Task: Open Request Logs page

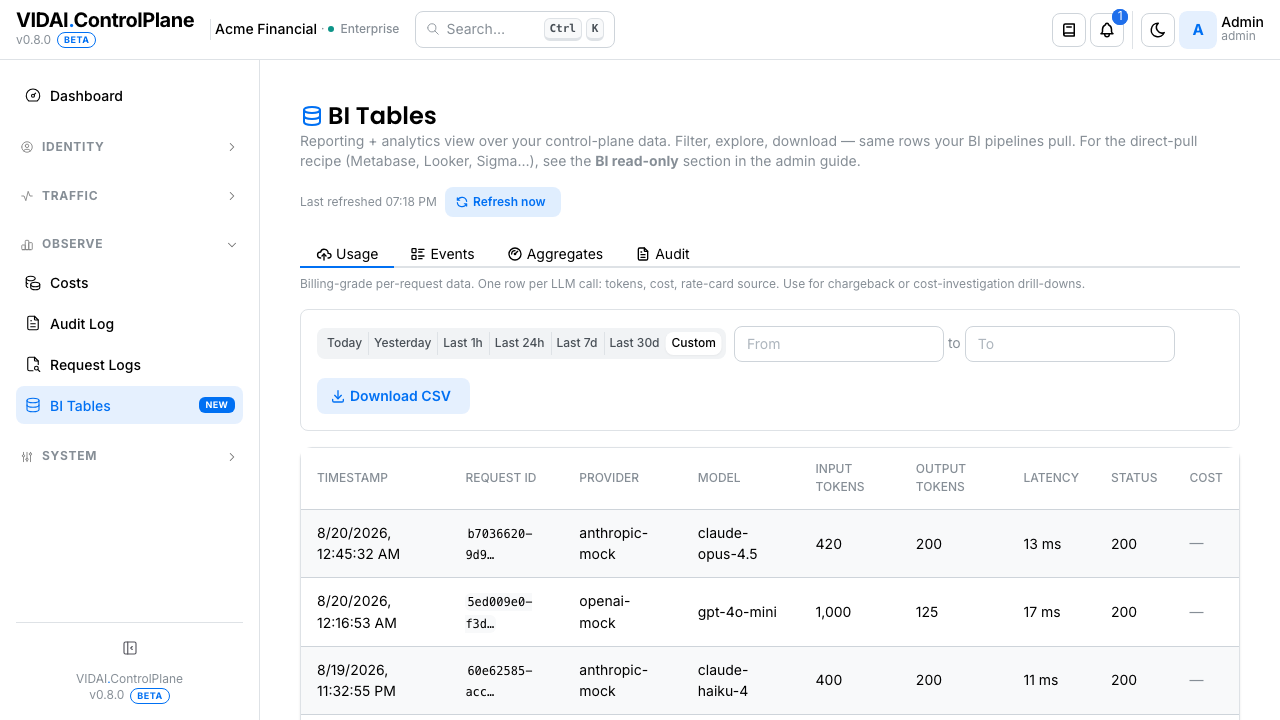Action: pyautogui.click(x=129, y=365)
